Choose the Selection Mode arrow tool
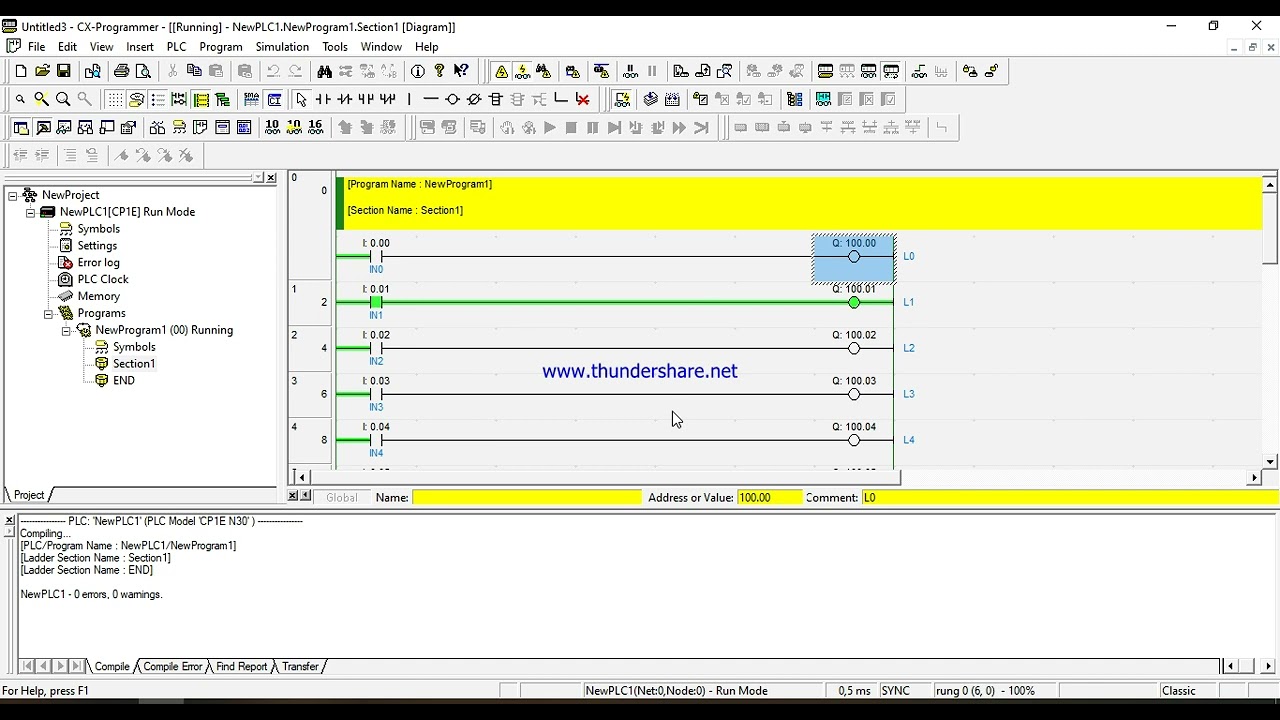 point(301,99)
